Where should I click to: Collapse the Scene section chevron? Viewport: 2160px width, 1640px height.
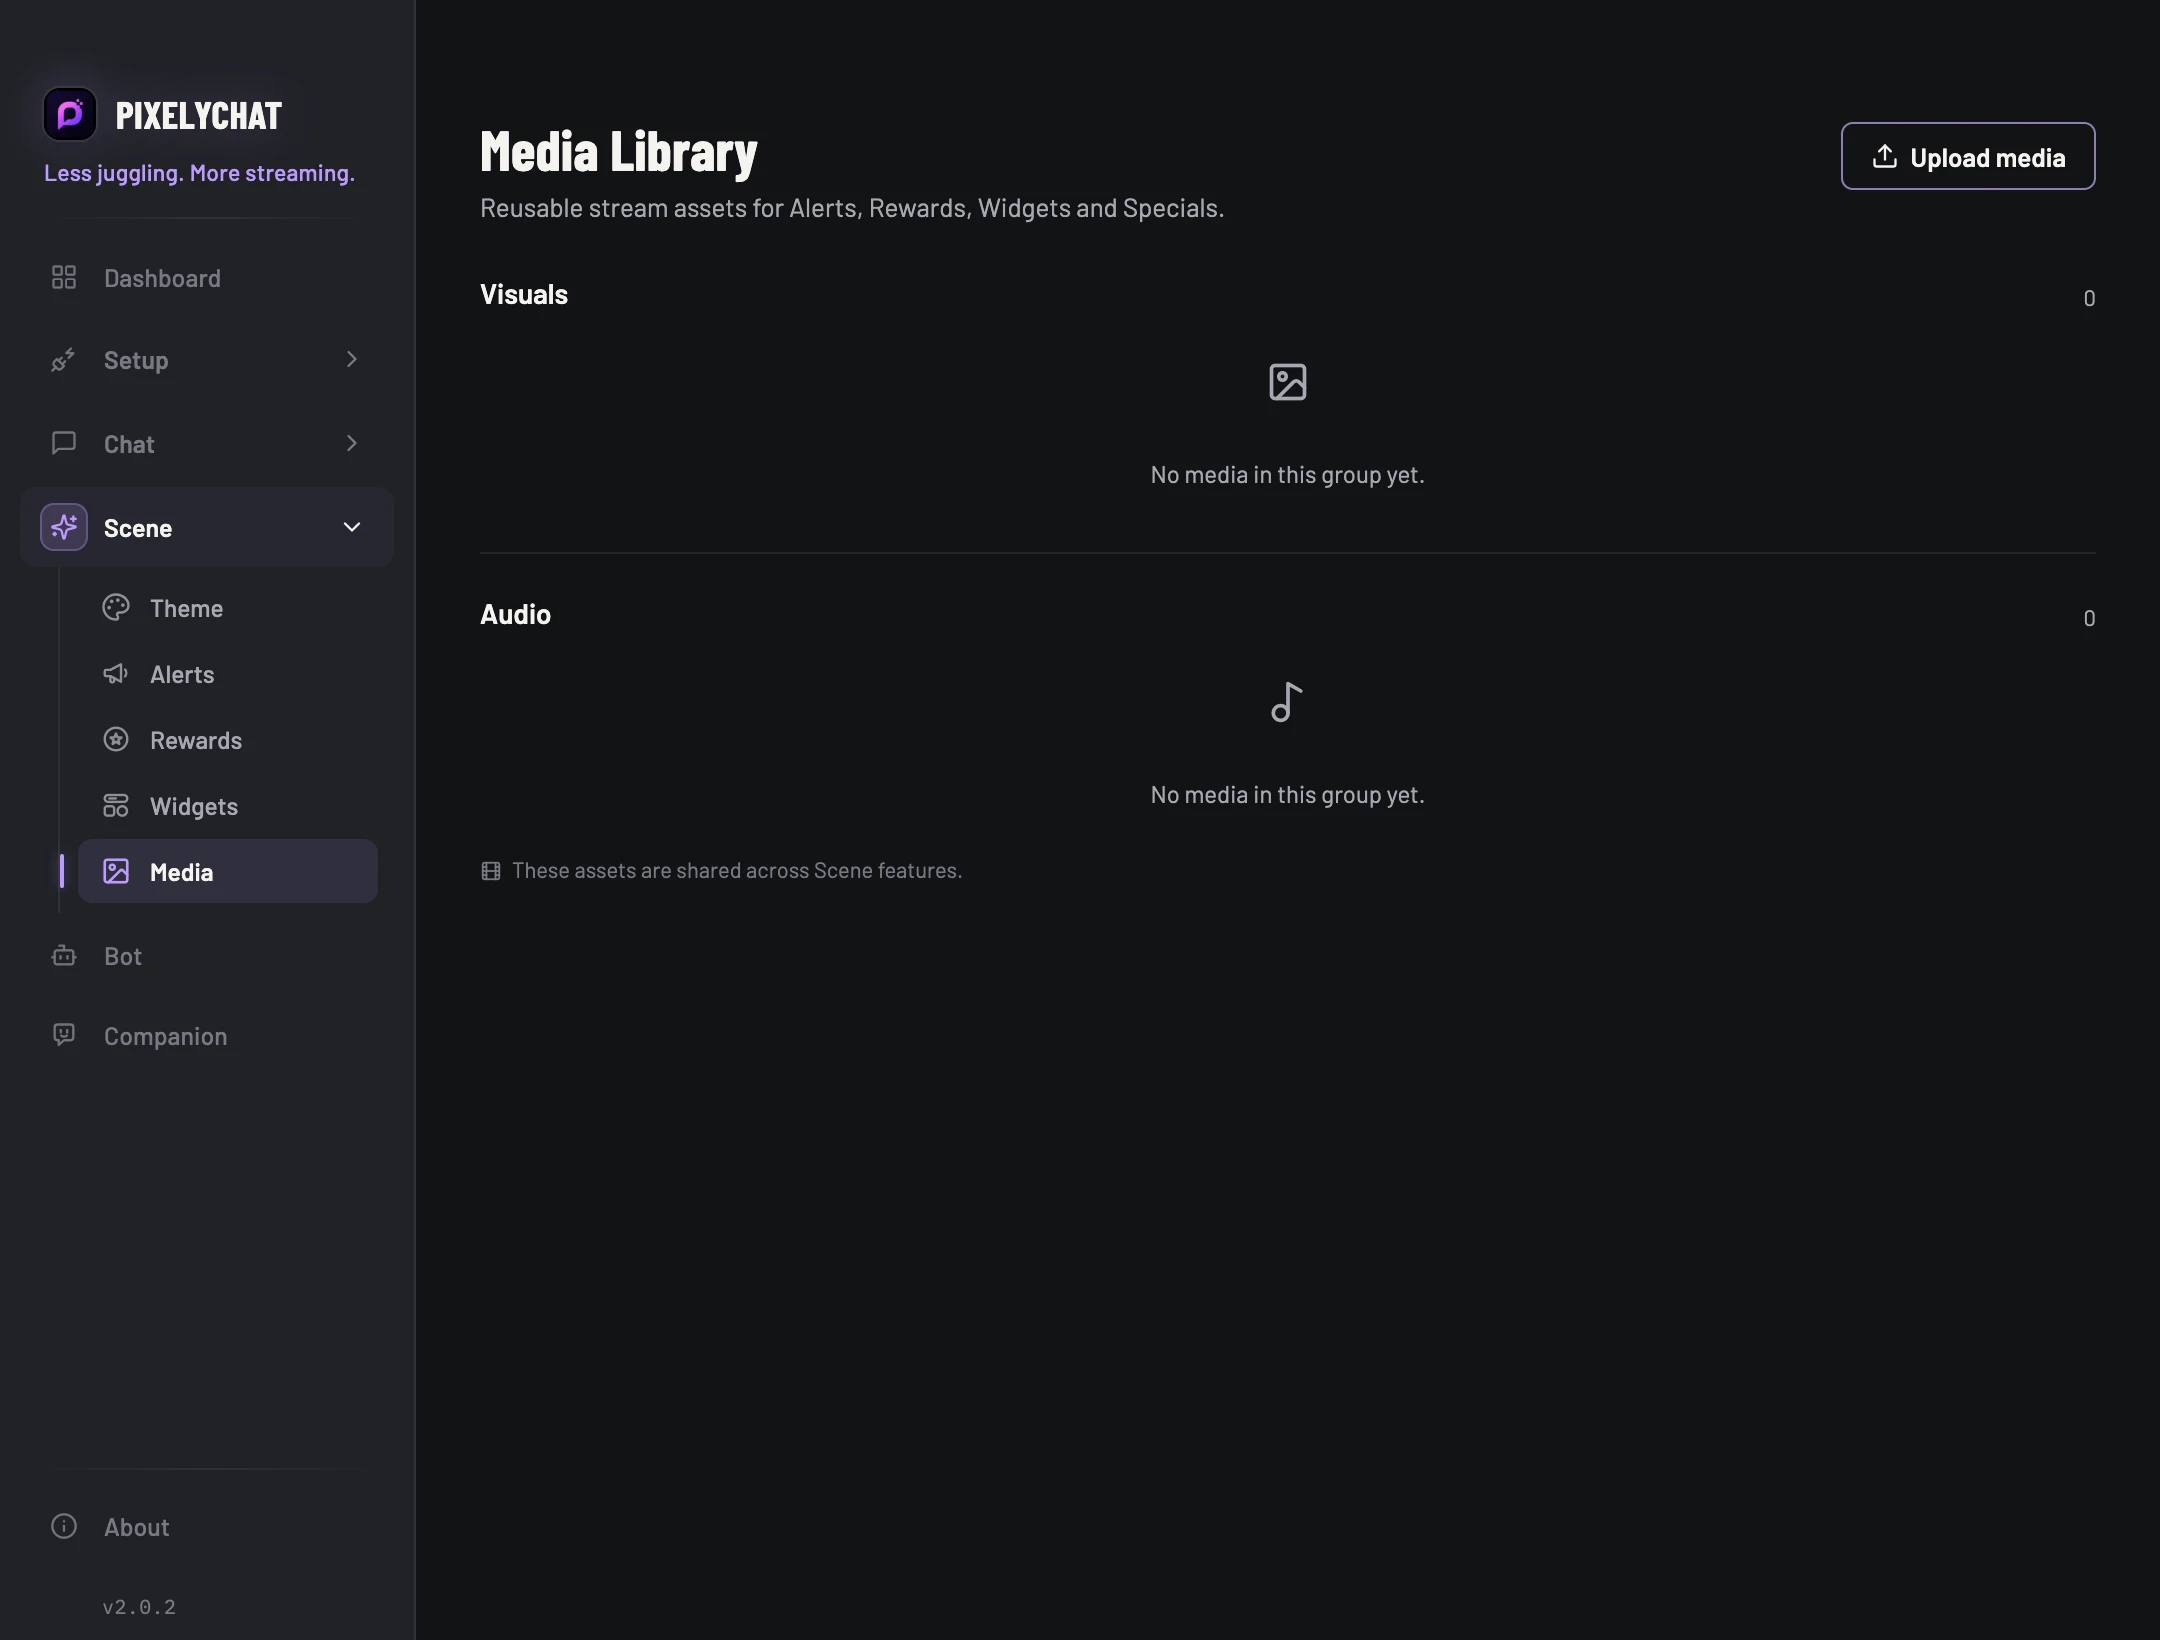tap(352, 527)
